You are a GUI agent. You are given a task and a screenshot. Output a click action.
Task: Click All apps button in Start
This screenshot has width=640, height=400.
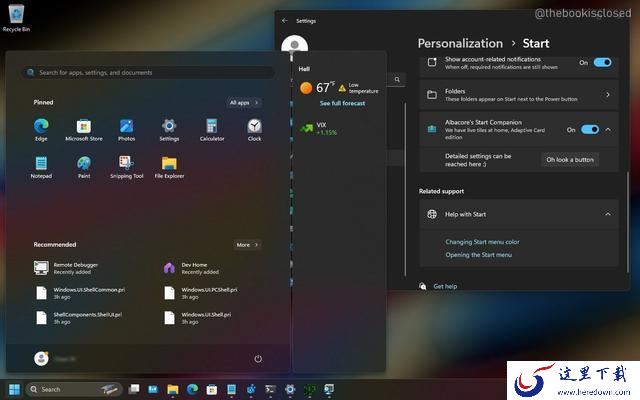click(244, 102)
